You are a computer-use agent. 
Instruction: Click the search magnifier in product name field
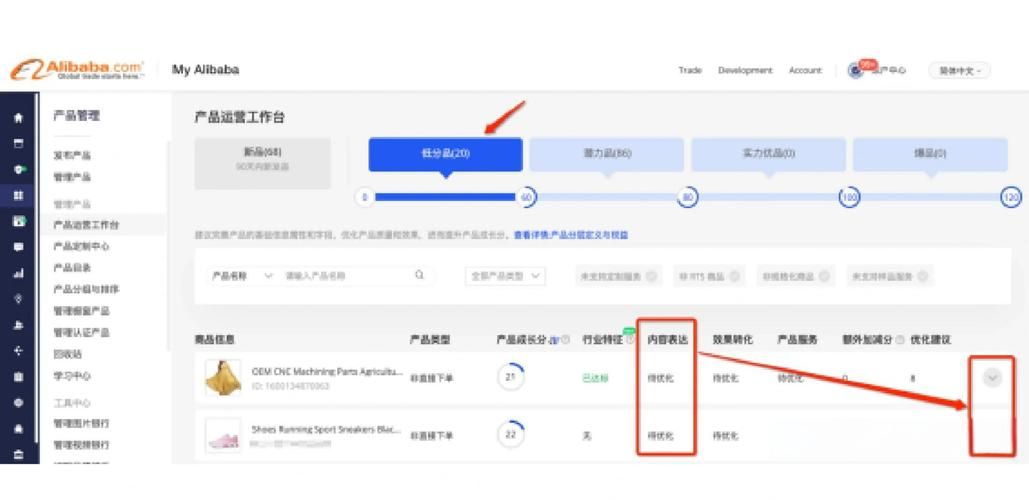419,276
